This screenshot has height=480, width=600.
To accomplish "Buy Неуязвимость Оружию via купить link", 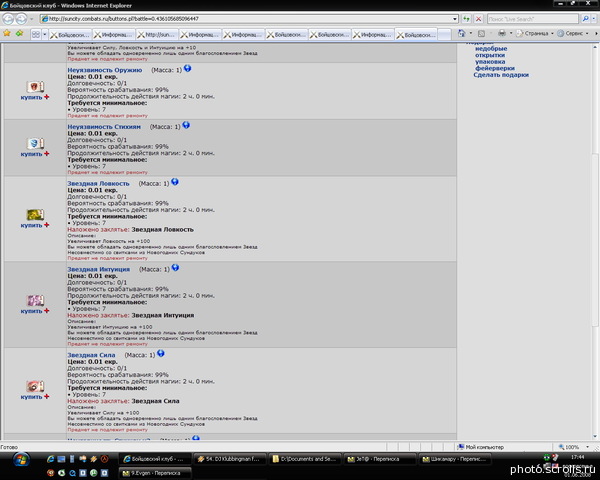I will click(31, 97).
